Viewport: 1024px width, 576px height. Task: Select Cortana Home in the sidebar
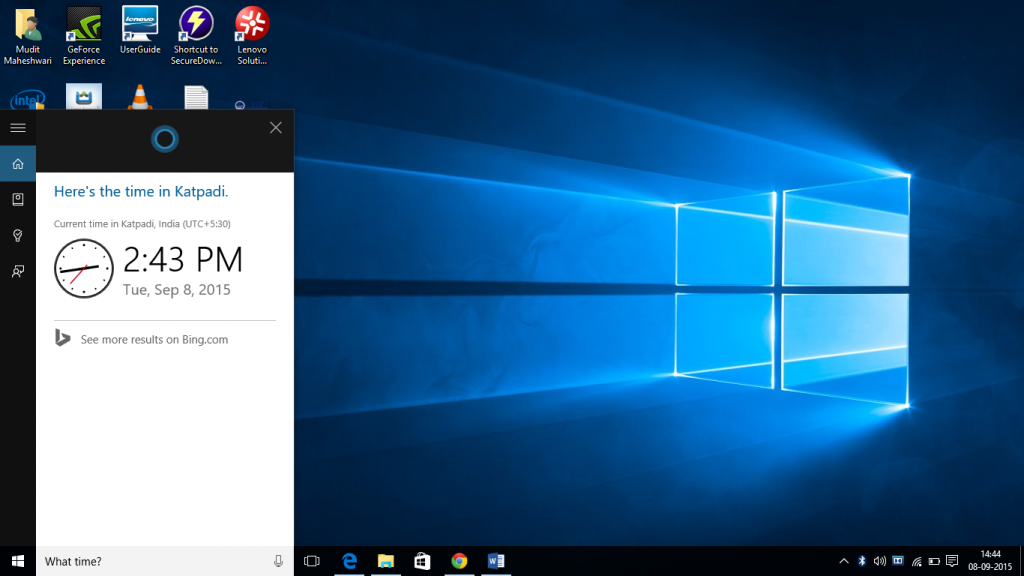click(x=18, y=163)
